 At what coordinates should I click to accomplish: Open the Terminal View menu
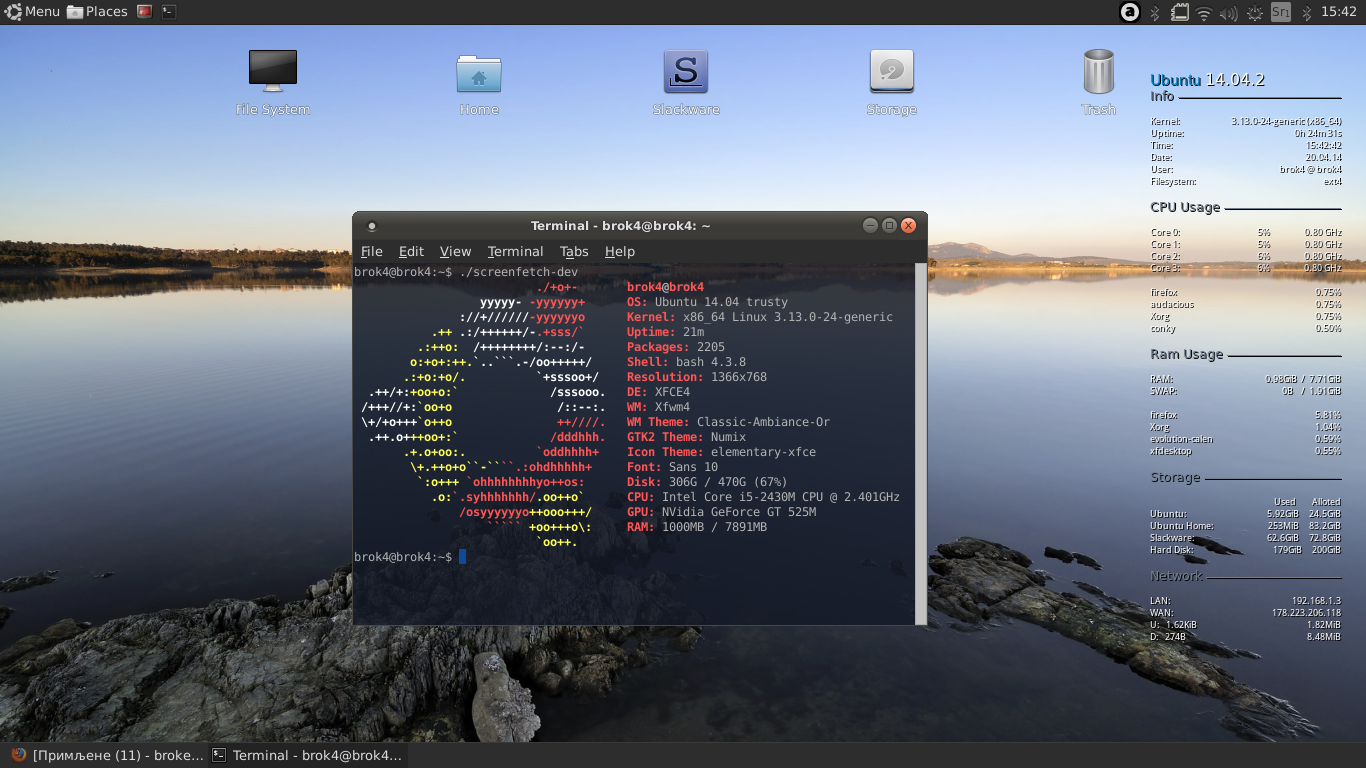pos(455,251)
